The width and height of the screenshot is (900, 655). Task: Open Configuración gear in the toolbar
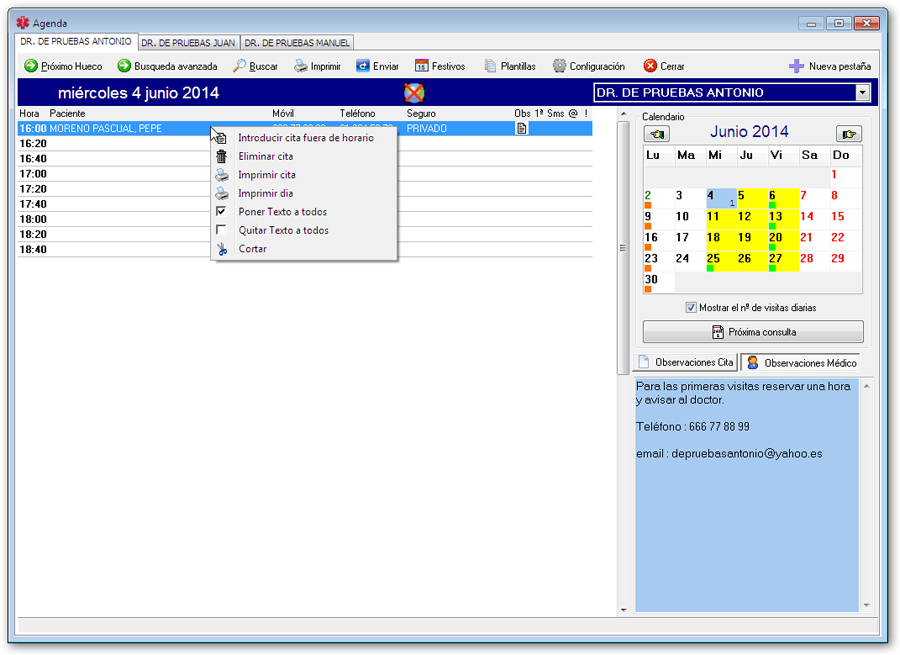tap(560, 66)
